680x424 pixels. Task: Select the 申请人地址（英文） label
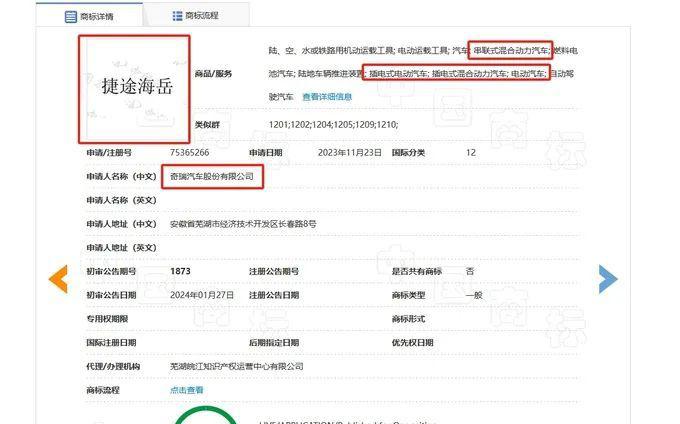point(121,248)
